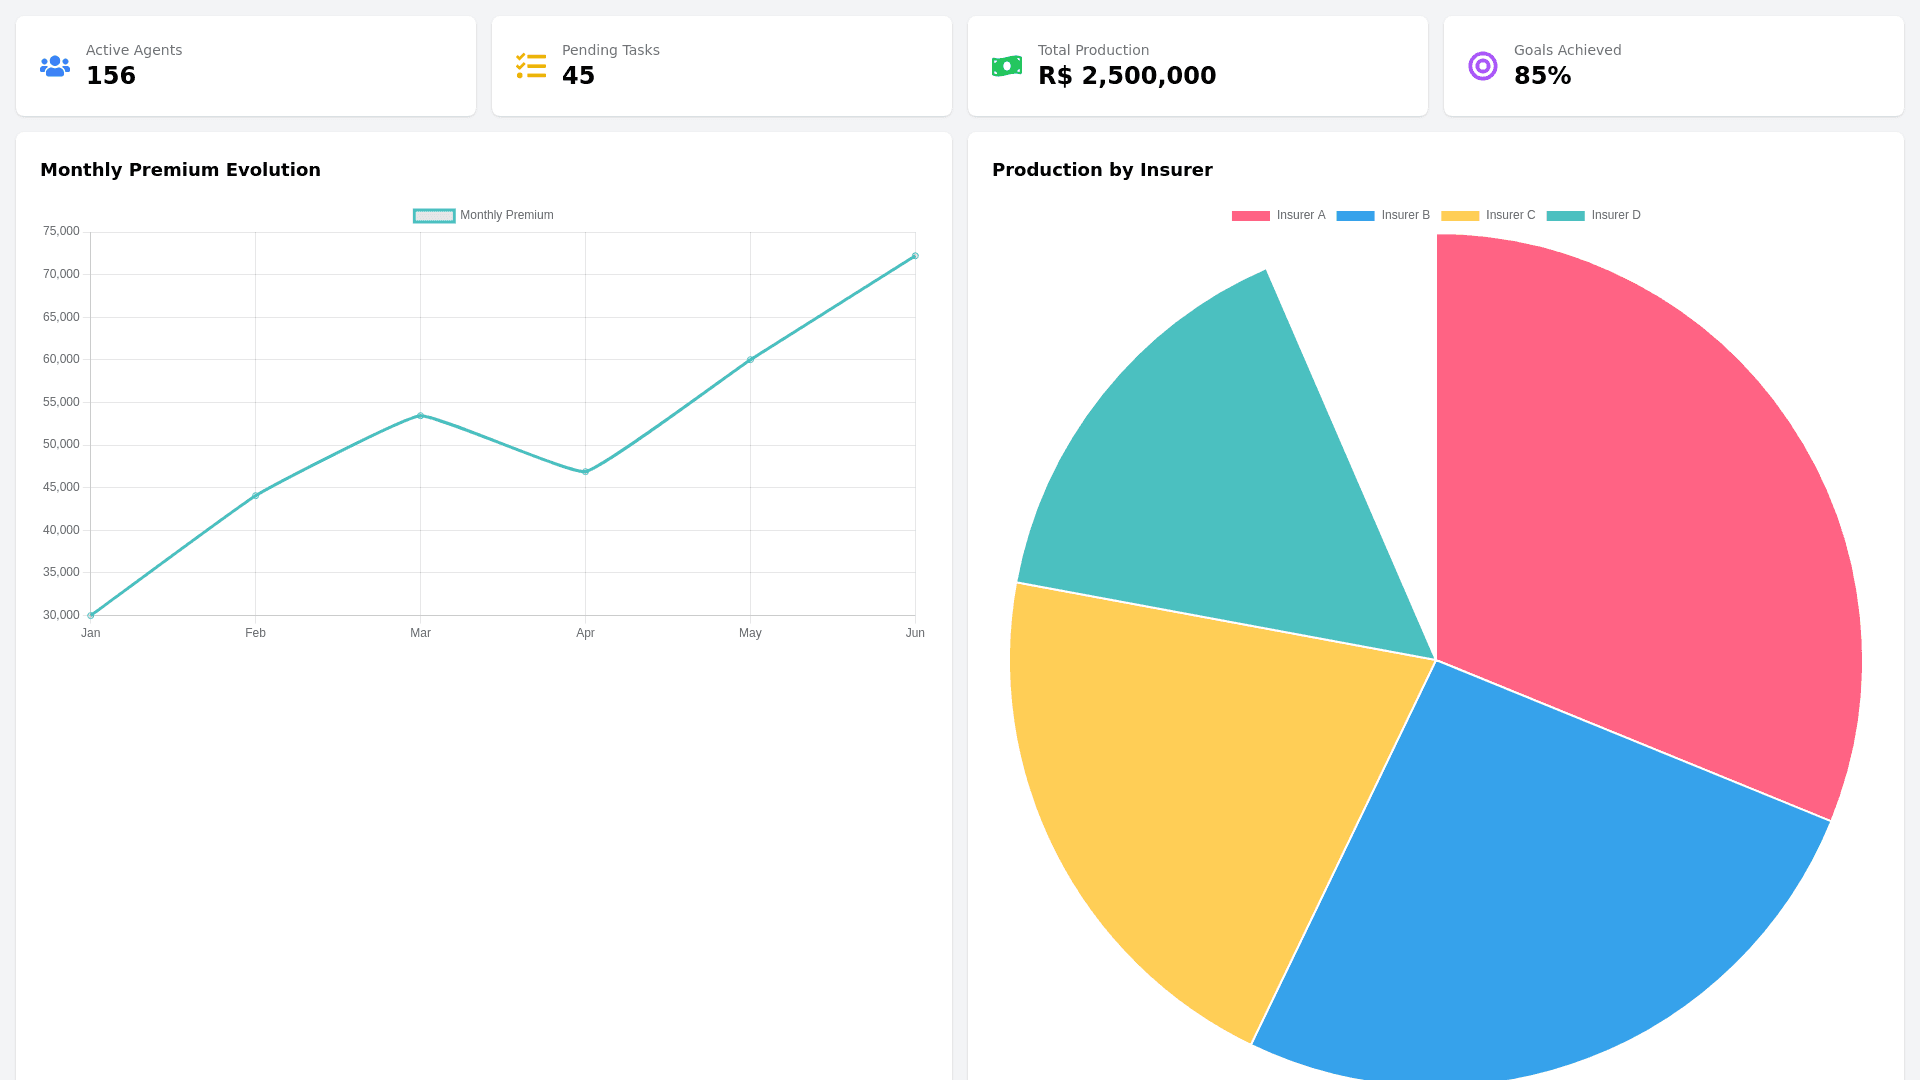
Task: Click the Pending Tasks checklist icon
Action: pos(531,66)
